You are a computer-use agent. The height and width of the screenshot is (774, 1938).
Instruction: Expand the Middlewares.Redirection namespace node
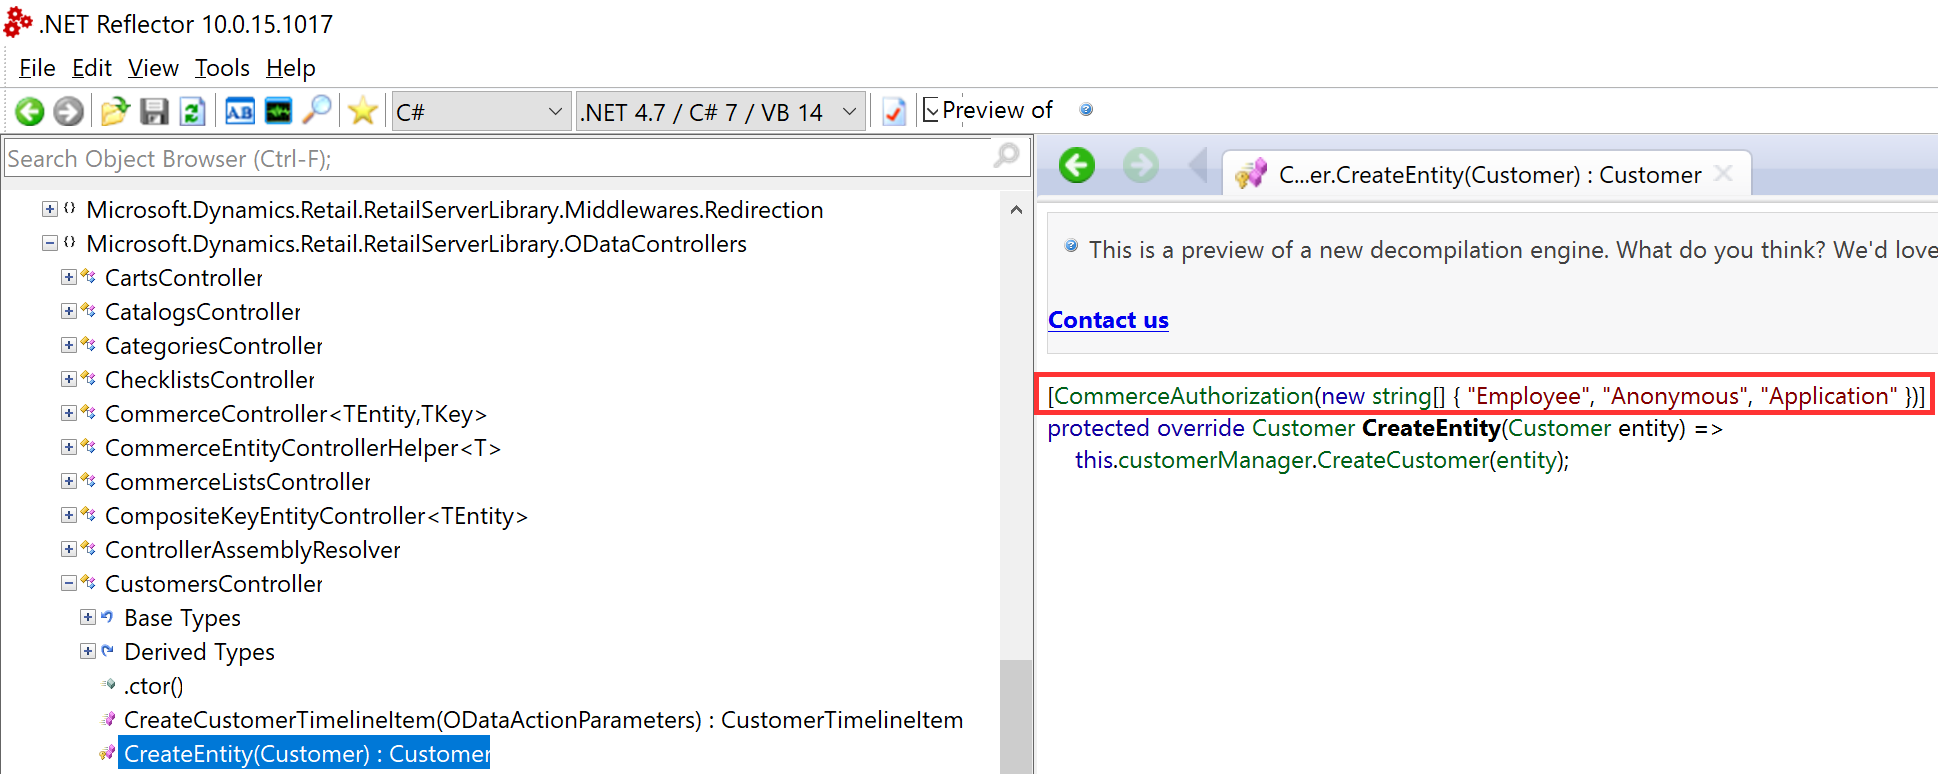pyautogui.click(x=49, y=209)
